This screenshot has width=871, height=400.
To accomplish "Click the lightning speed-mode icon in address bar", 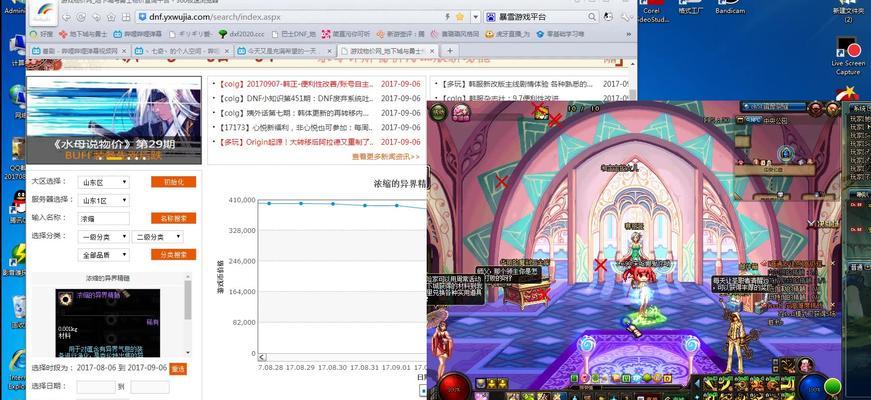I will (448, 17).
